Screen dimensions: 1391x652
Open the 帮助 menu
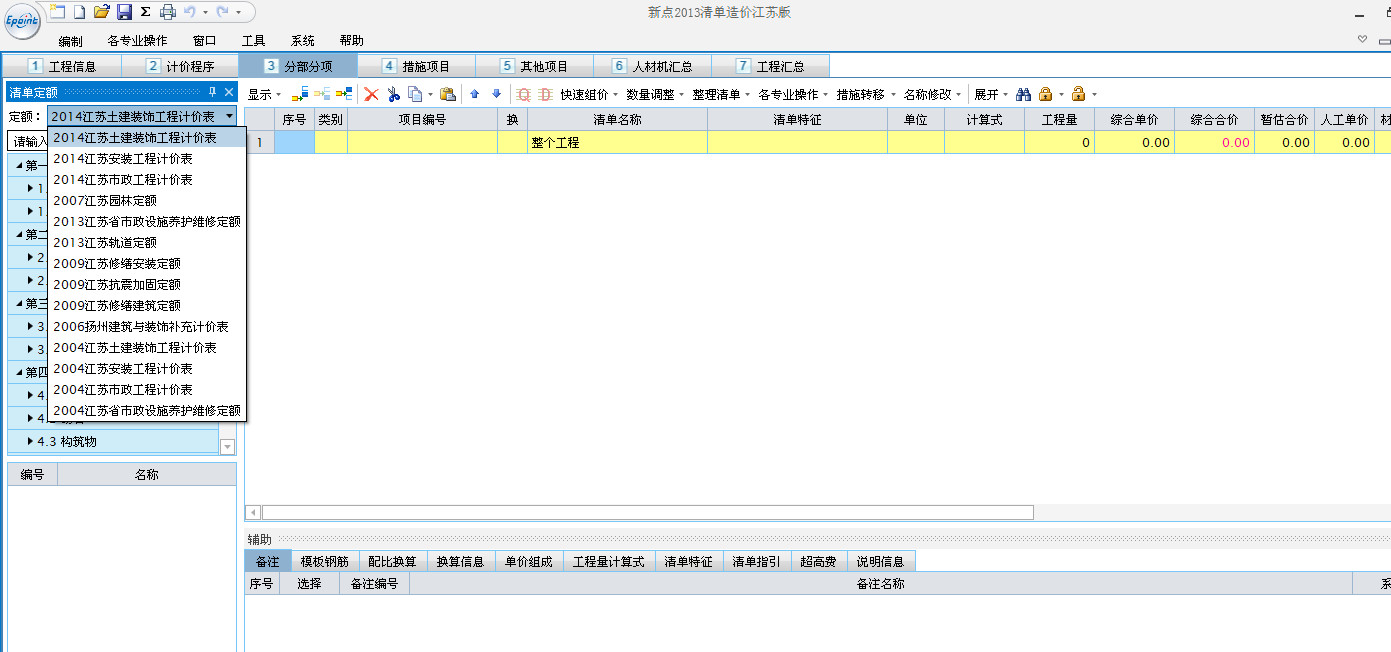pyautogui.click(x=351, y=41)
